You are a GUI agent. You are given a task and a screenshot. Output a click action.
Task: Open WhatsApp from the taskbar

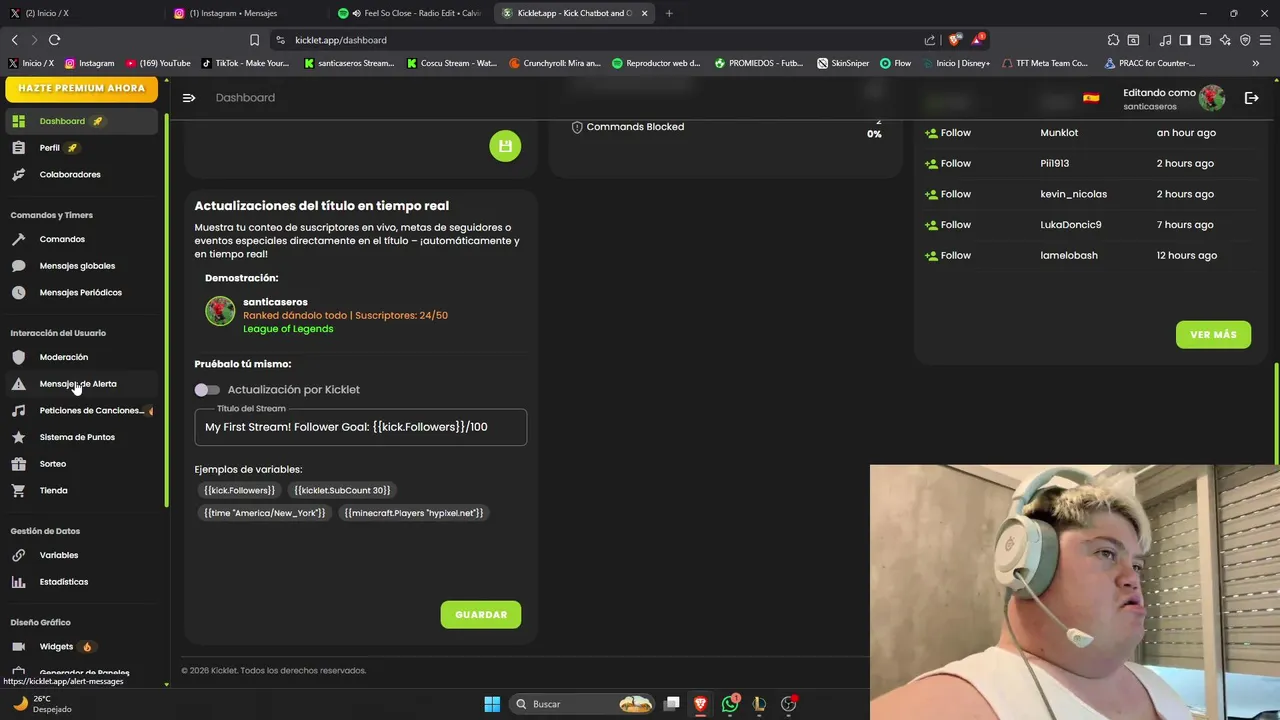730,704
